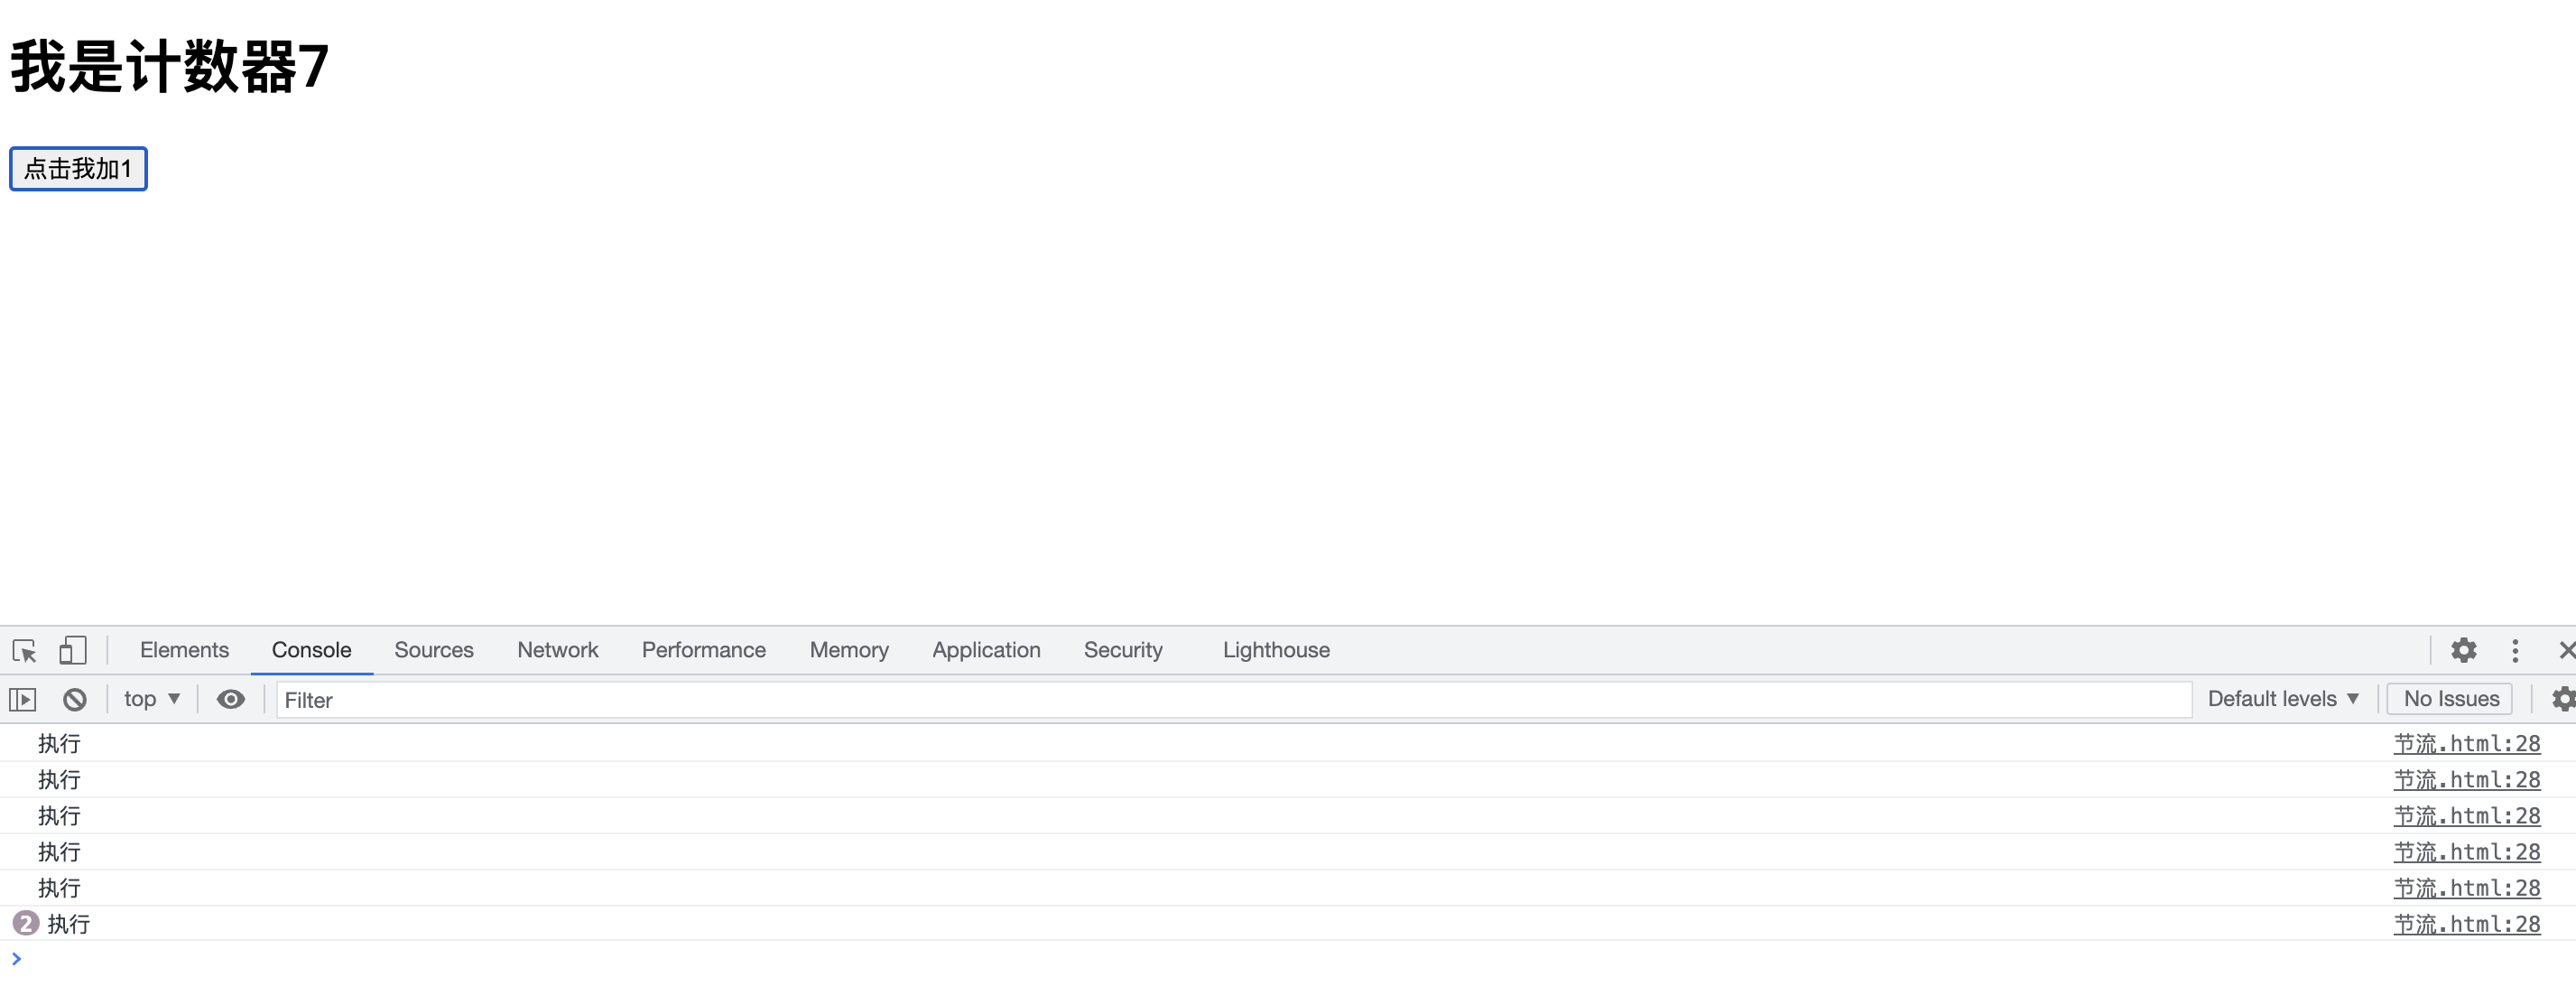Clear console with the ban icon
The width and height of the screenshot is (2576, 986).
click(75, 699)
